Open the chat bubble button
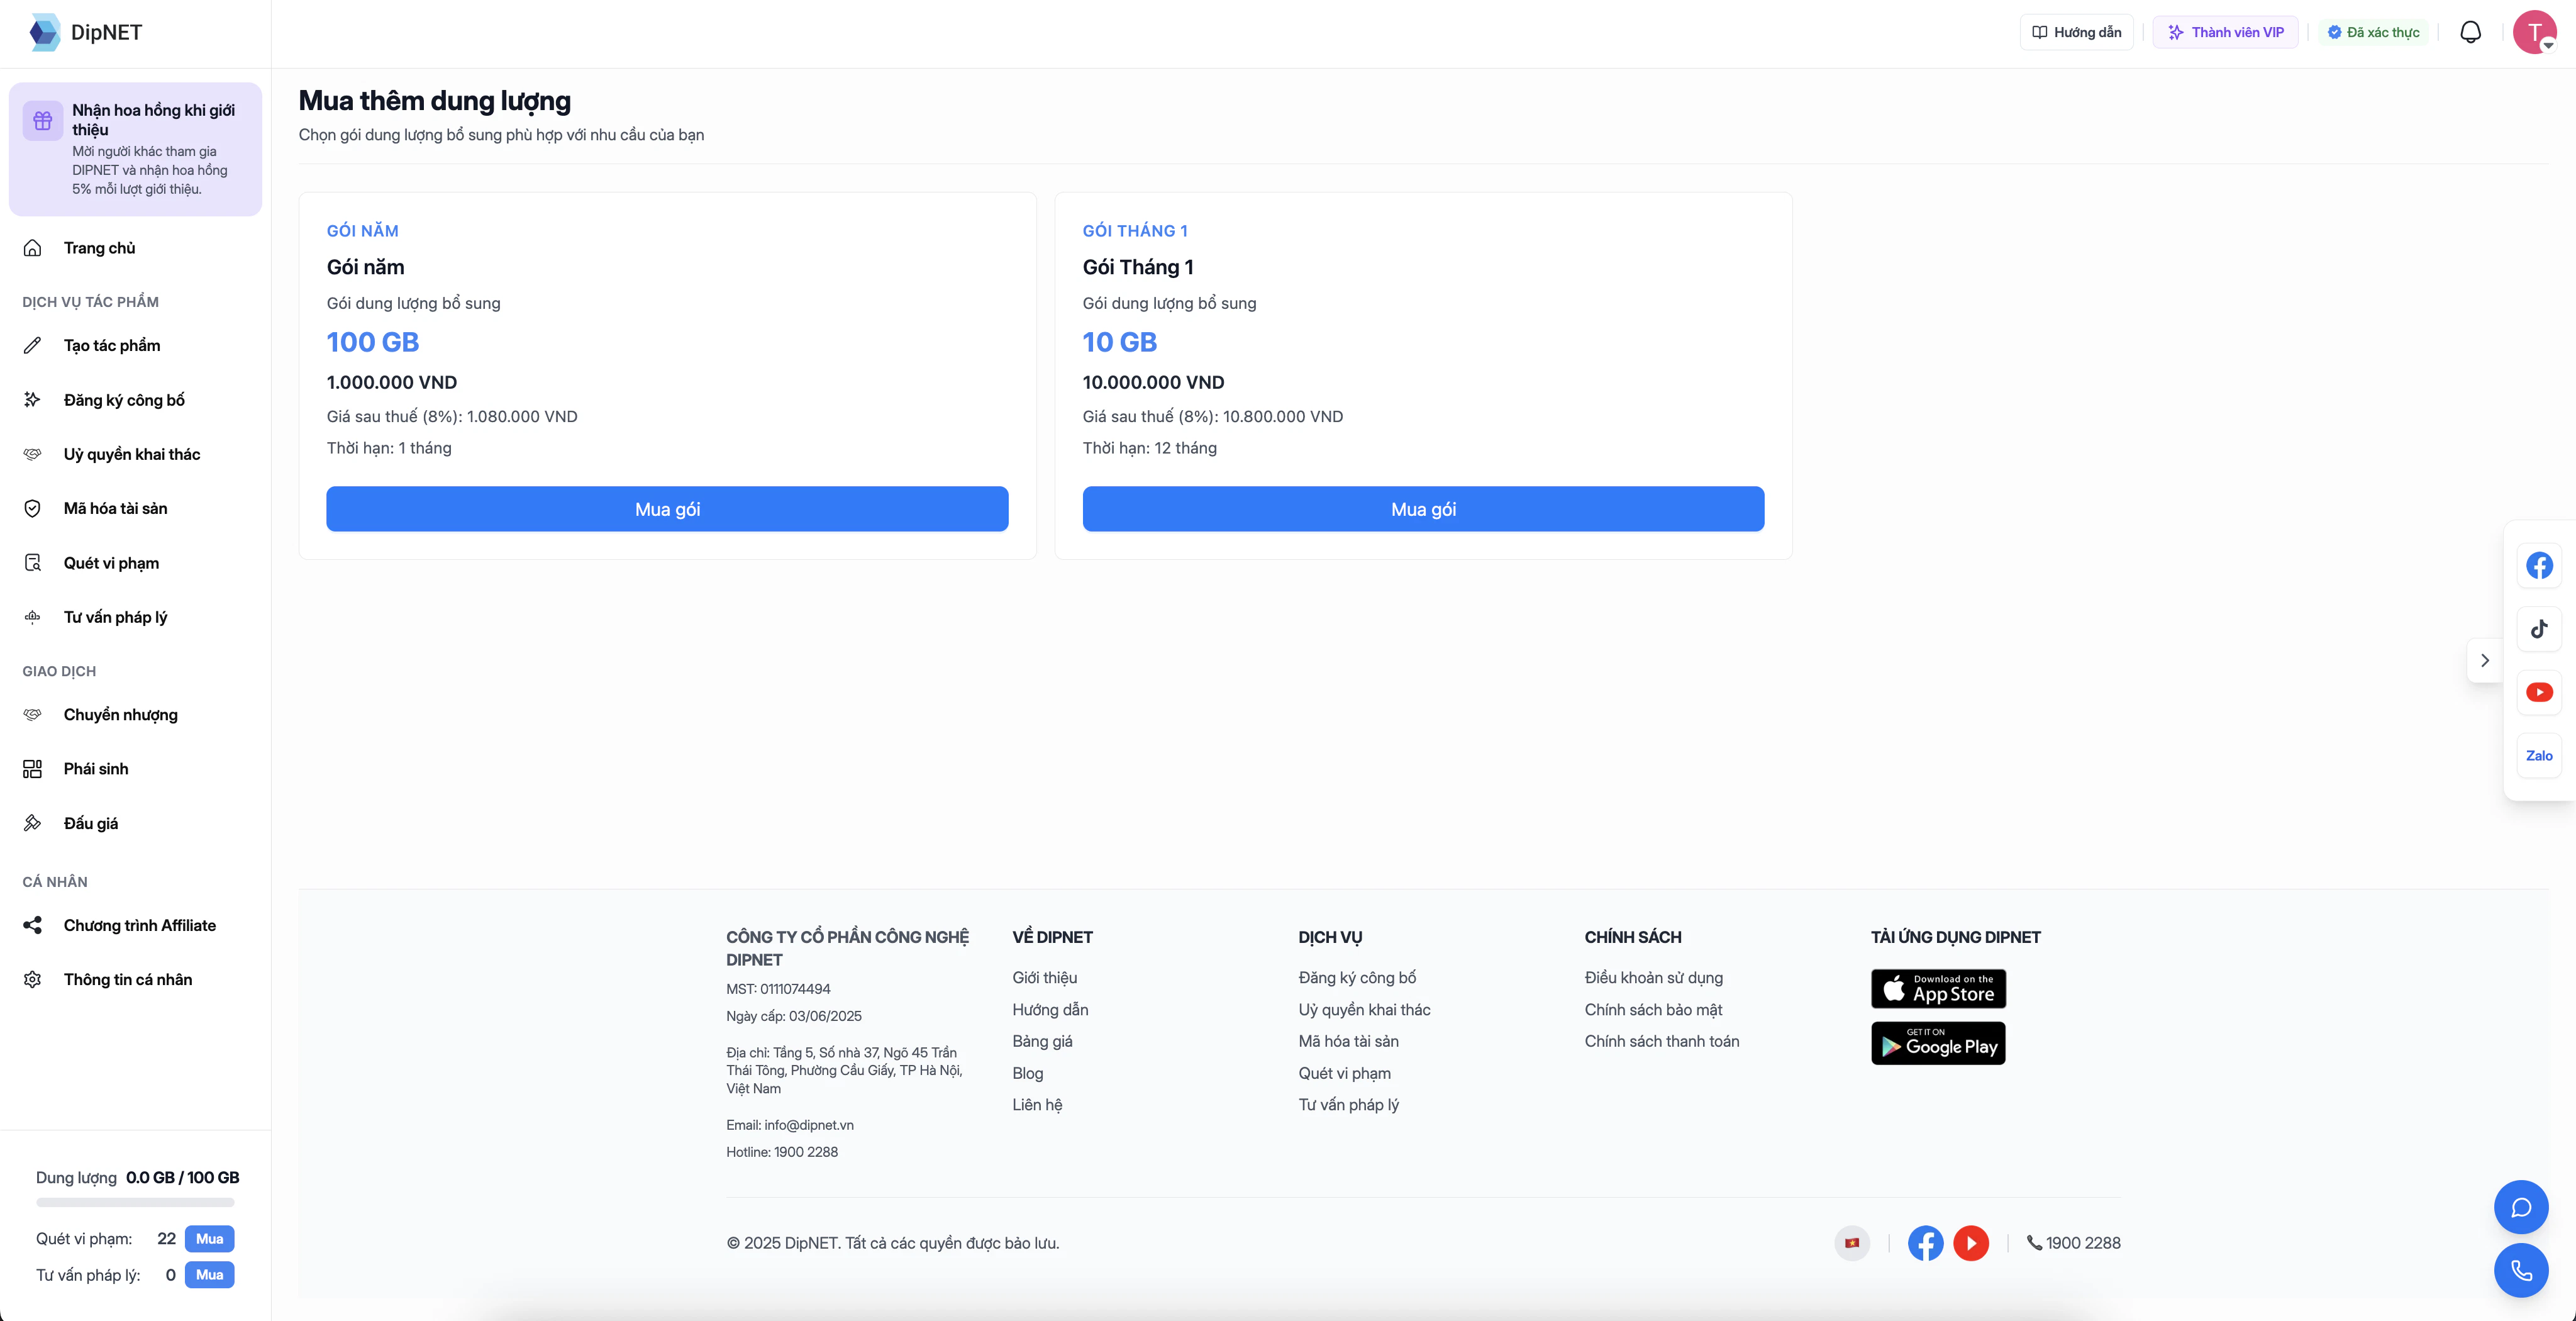 [x=2521, y=1207]
